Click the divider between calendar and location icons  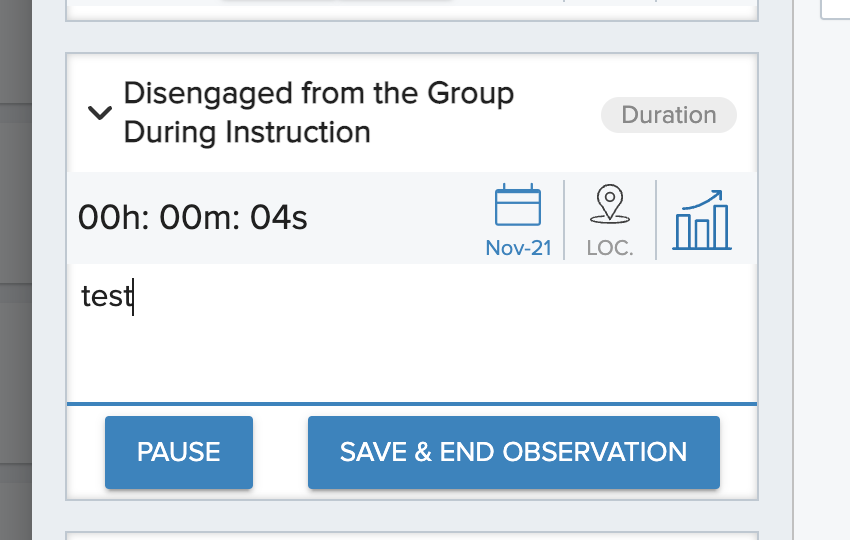click(564, 220)
